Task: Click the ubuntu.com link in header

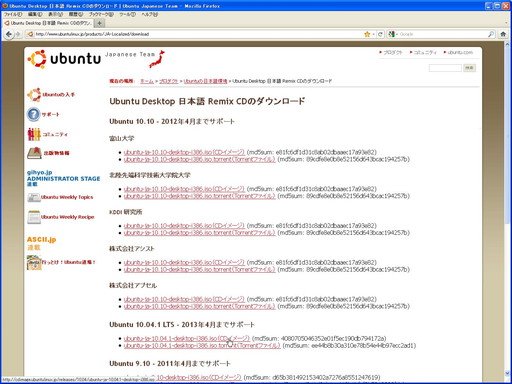Action: tap(459, 52)
